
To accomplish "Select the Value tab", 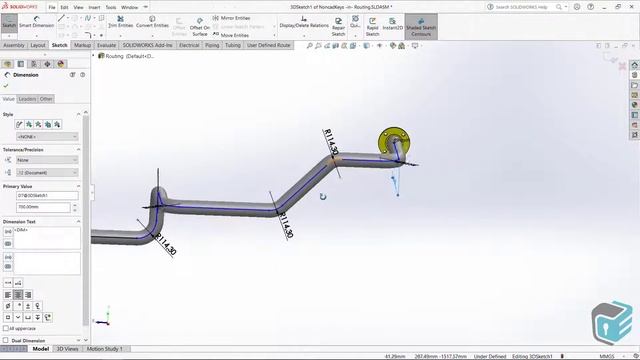I will click(8, 99).
